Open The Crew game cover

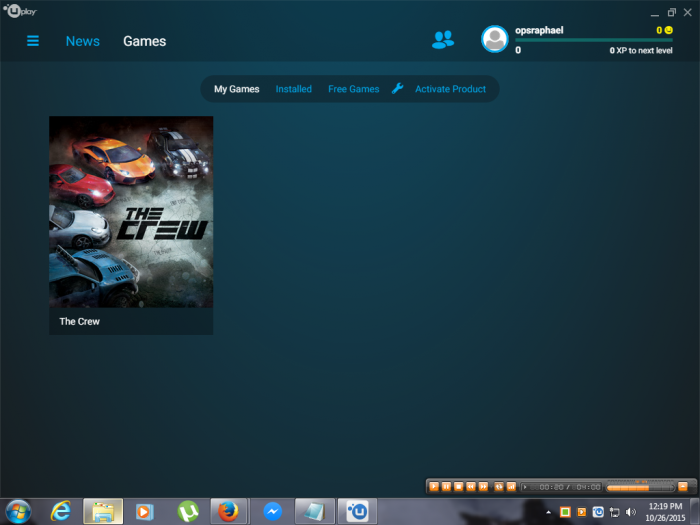coord(131,212)
